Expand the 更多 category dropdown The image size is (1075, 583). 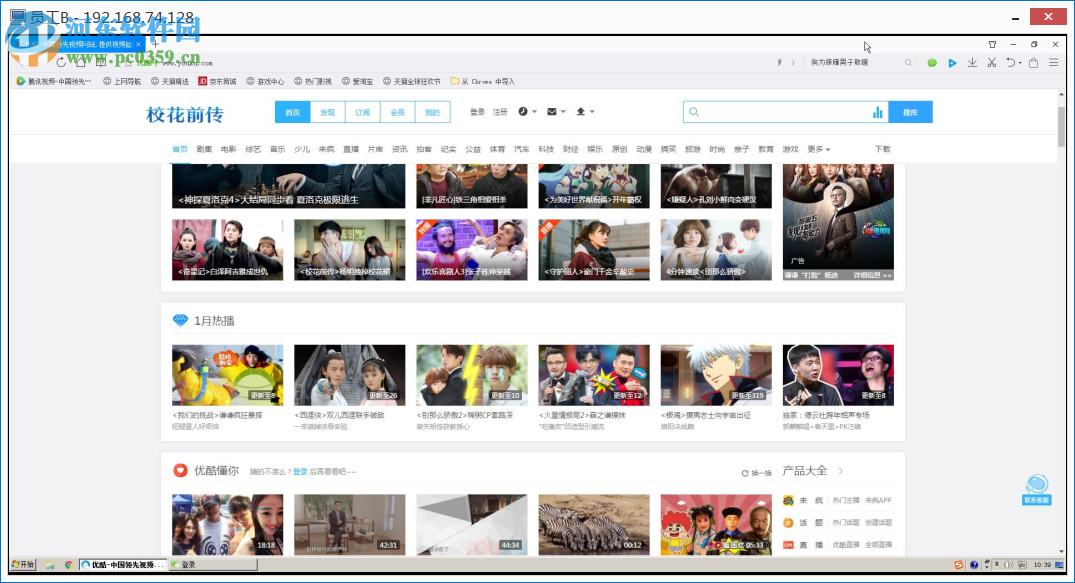pos(816,148)
